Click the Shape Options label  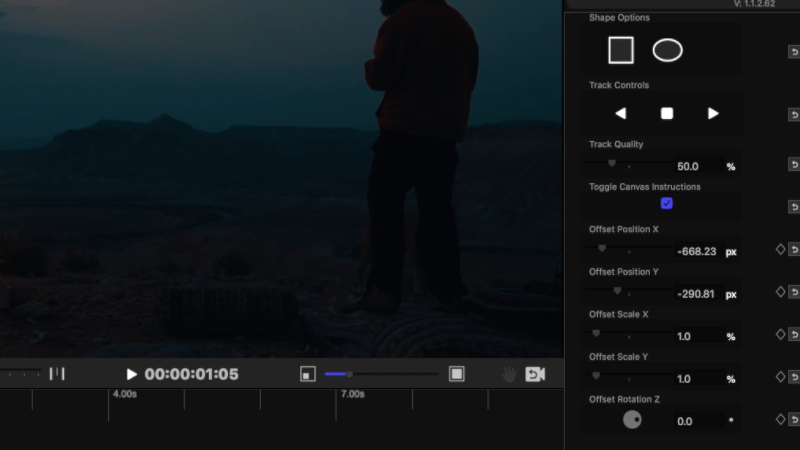[x=619, y=18]
